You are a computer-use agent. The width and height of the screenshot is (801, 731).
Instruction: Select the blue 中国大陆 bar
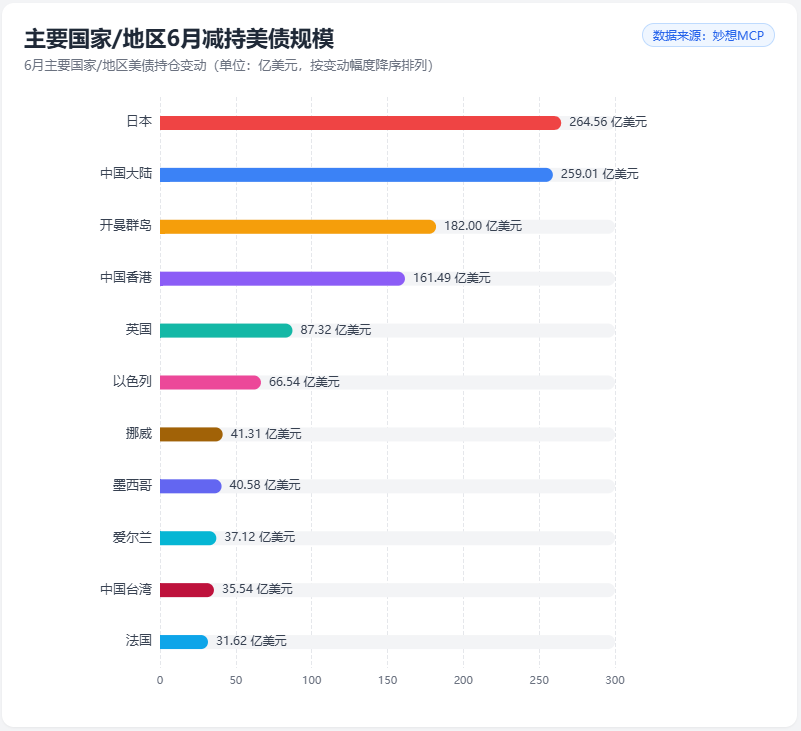356,175
